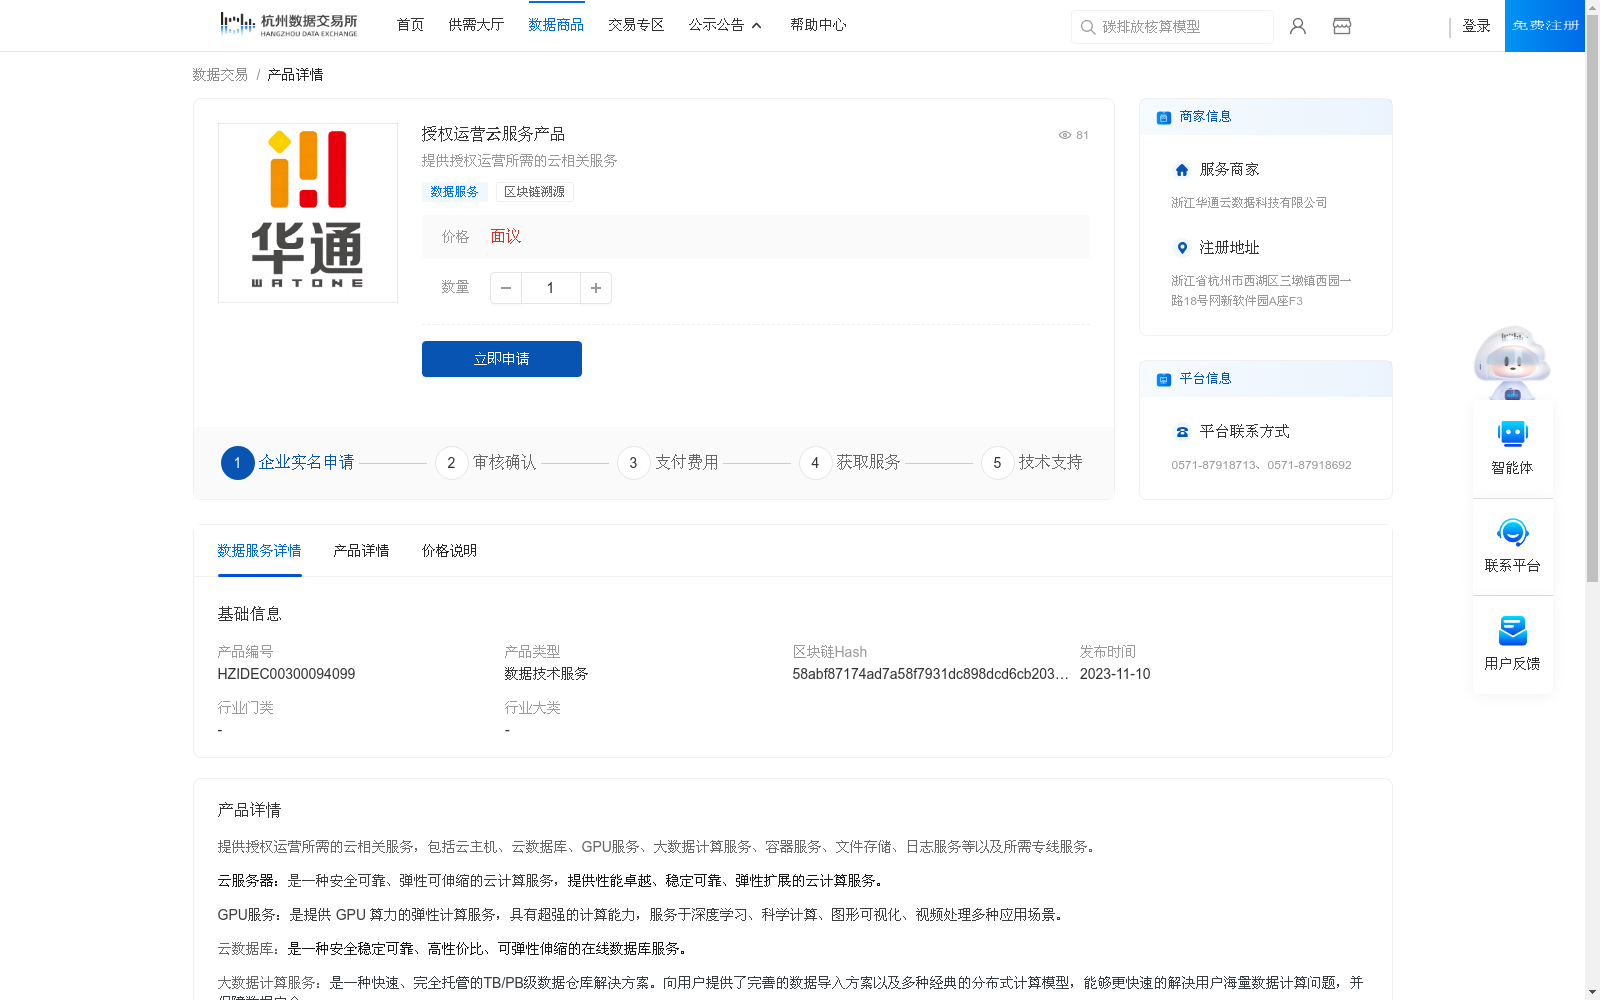1600x1000 pixels.
Task: Decrease quantity with minus button
Action: 506,288
